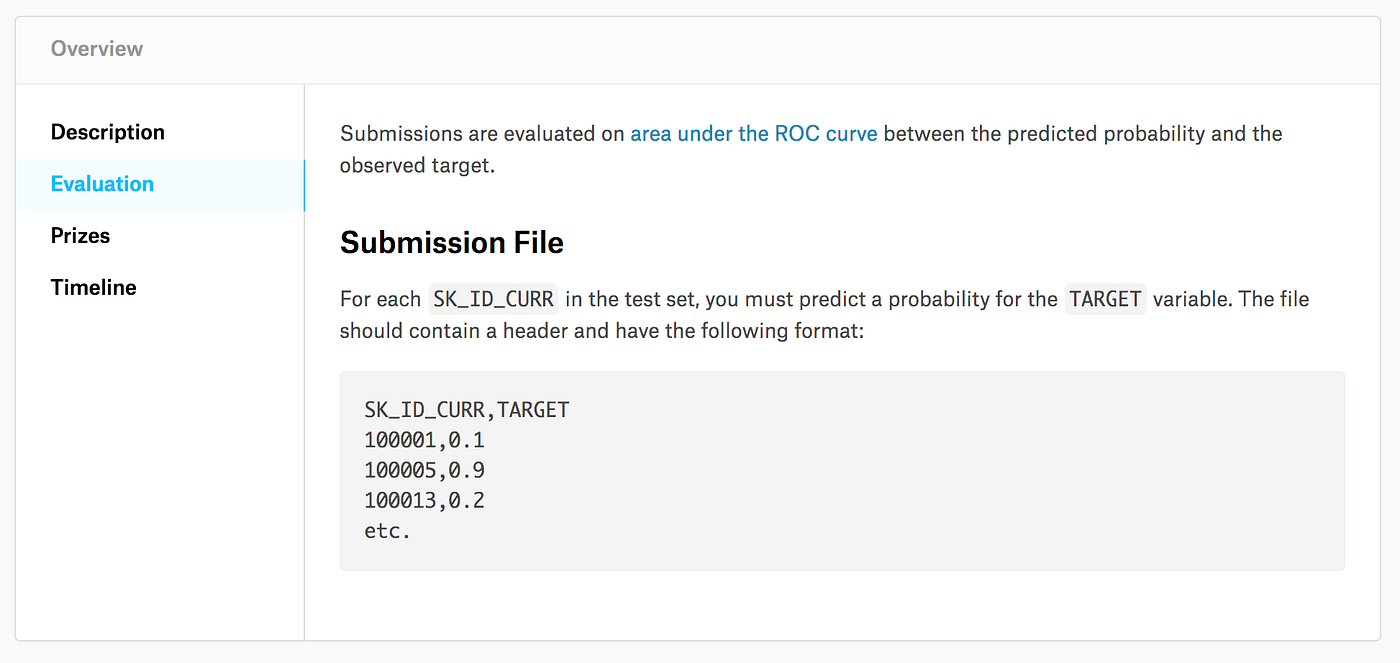Select the line reading 100005,0.9
Viewport: 1400px width, 663px height.
coord(425,470)
